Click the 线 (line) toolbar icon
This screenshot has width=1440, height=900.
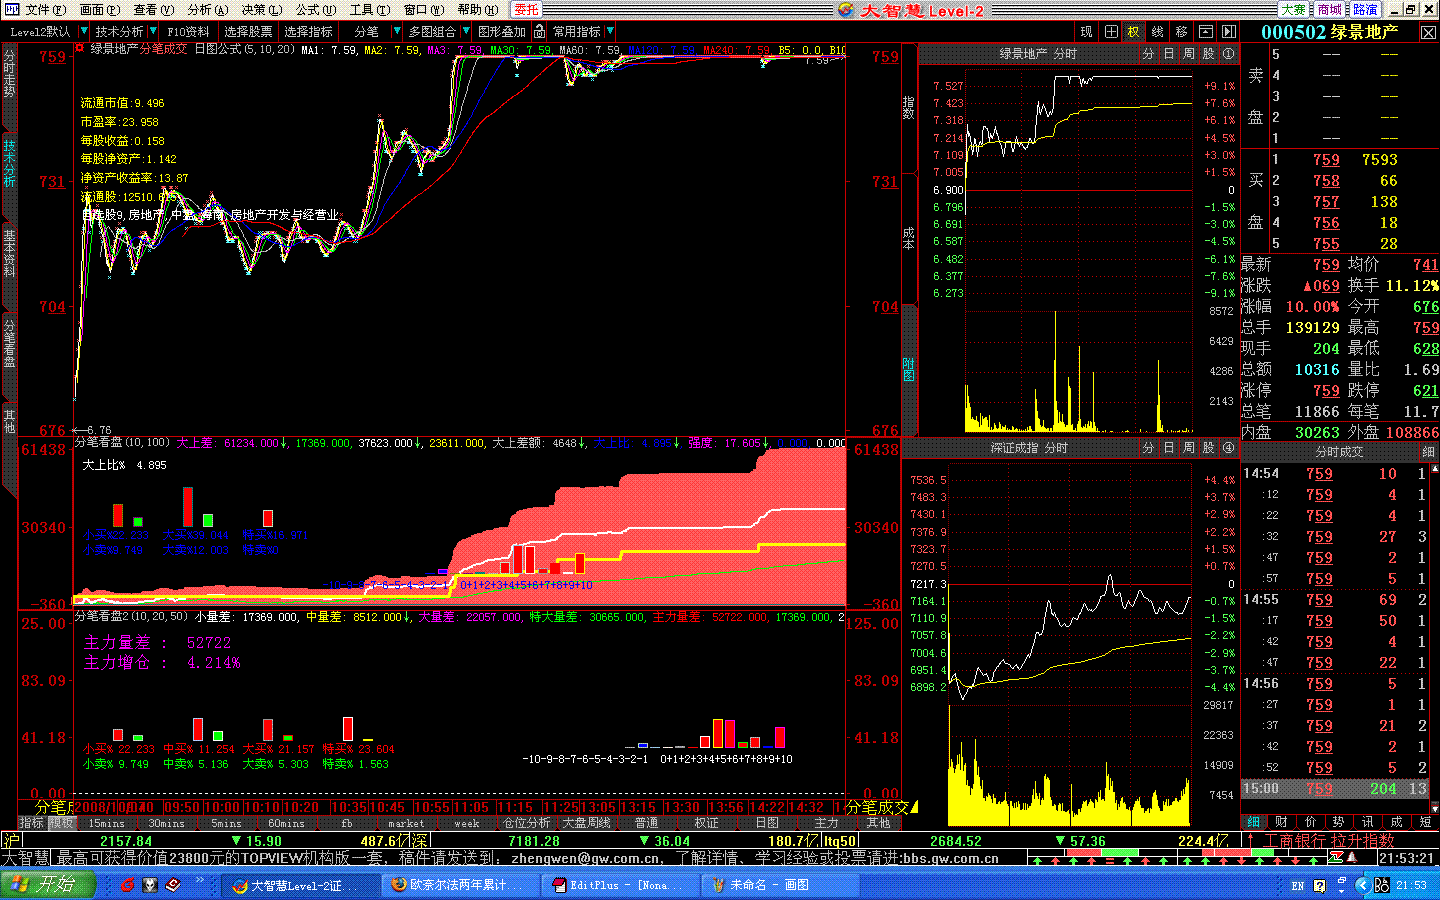tap(1157, 32)
